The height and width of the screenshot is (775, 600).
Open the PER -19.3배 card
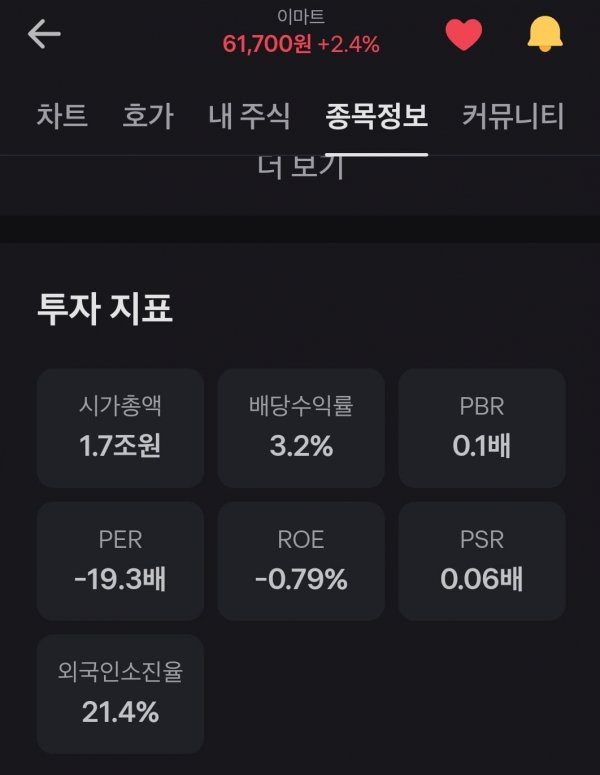point(120,561)
